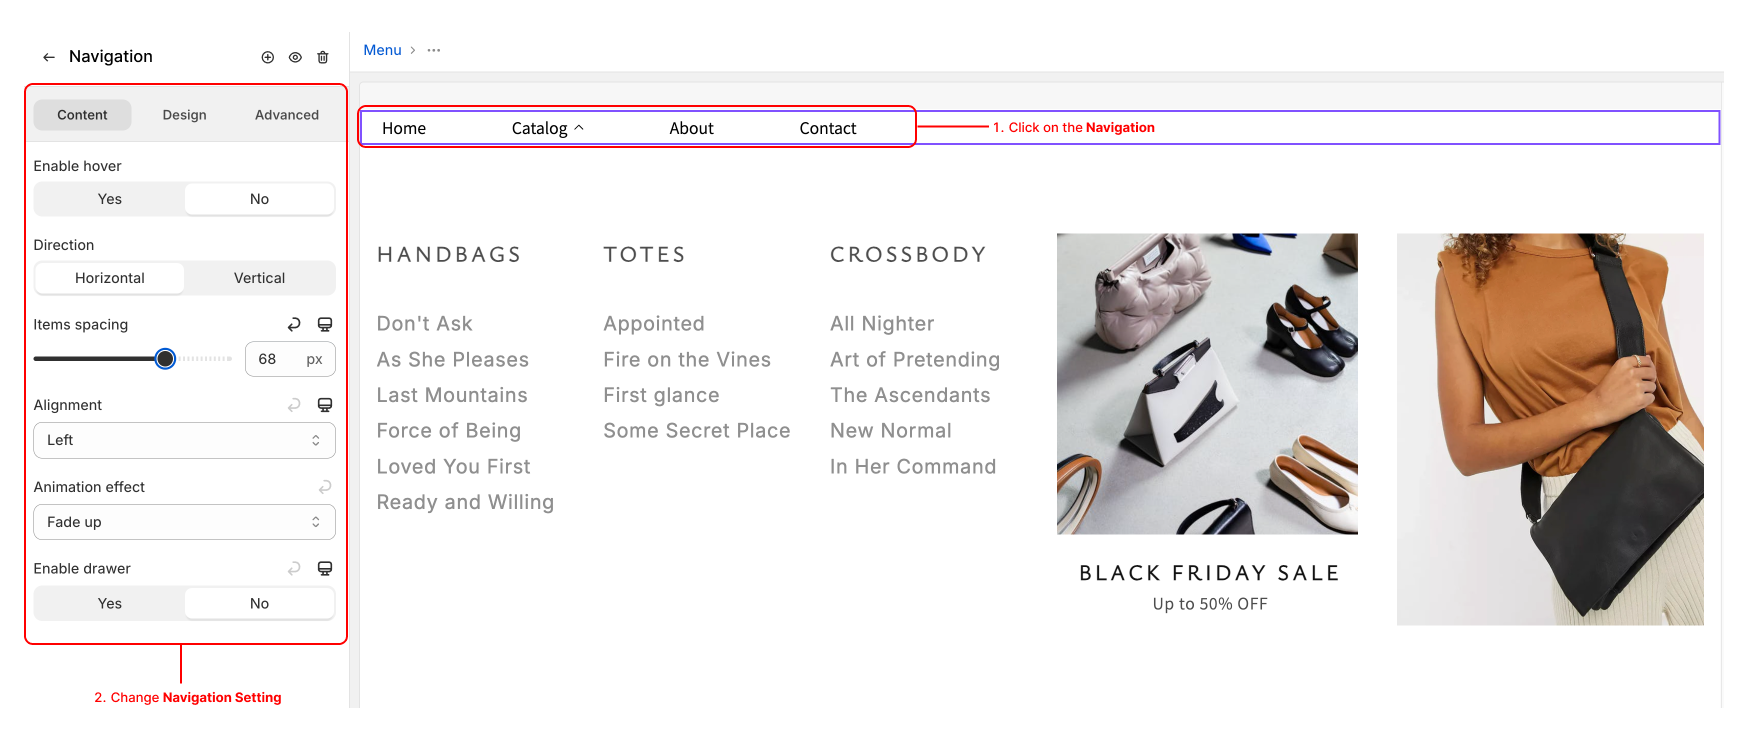
Task: Select Vertical direction
Action: 259,278
